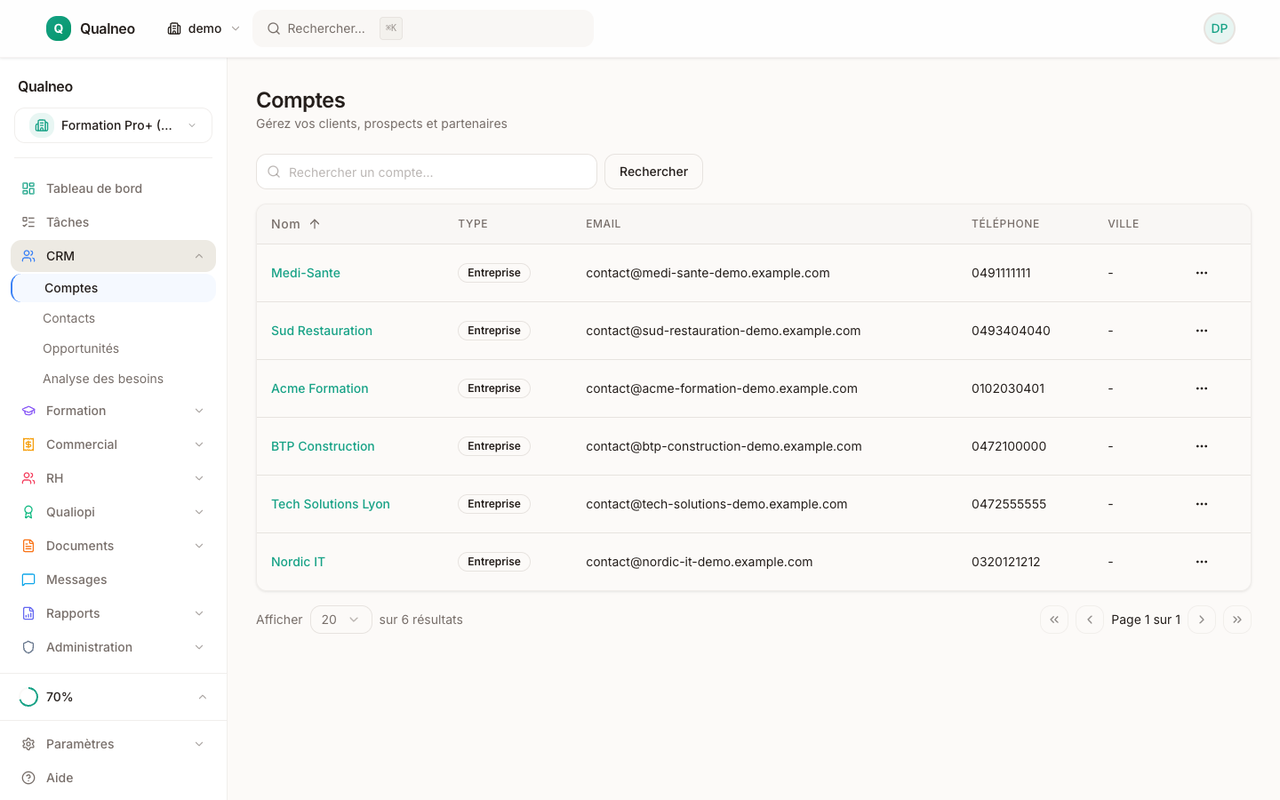Open actions menu for BTP Construction row
This screenshot has height=800, width=1280.
[x=1202, y=446]
